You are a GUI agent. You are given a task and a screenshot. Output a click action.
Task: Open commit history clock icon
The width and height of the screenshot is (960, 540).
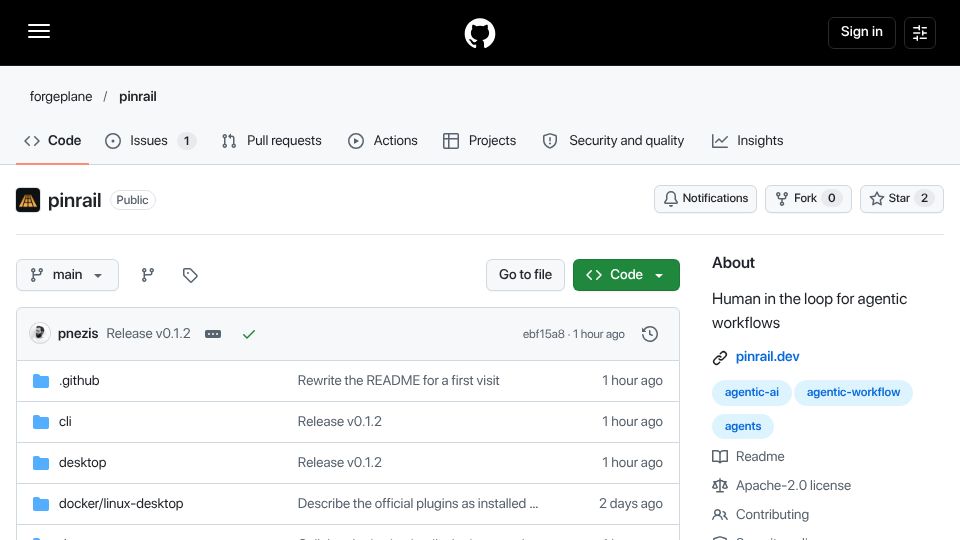pos(650,334)
